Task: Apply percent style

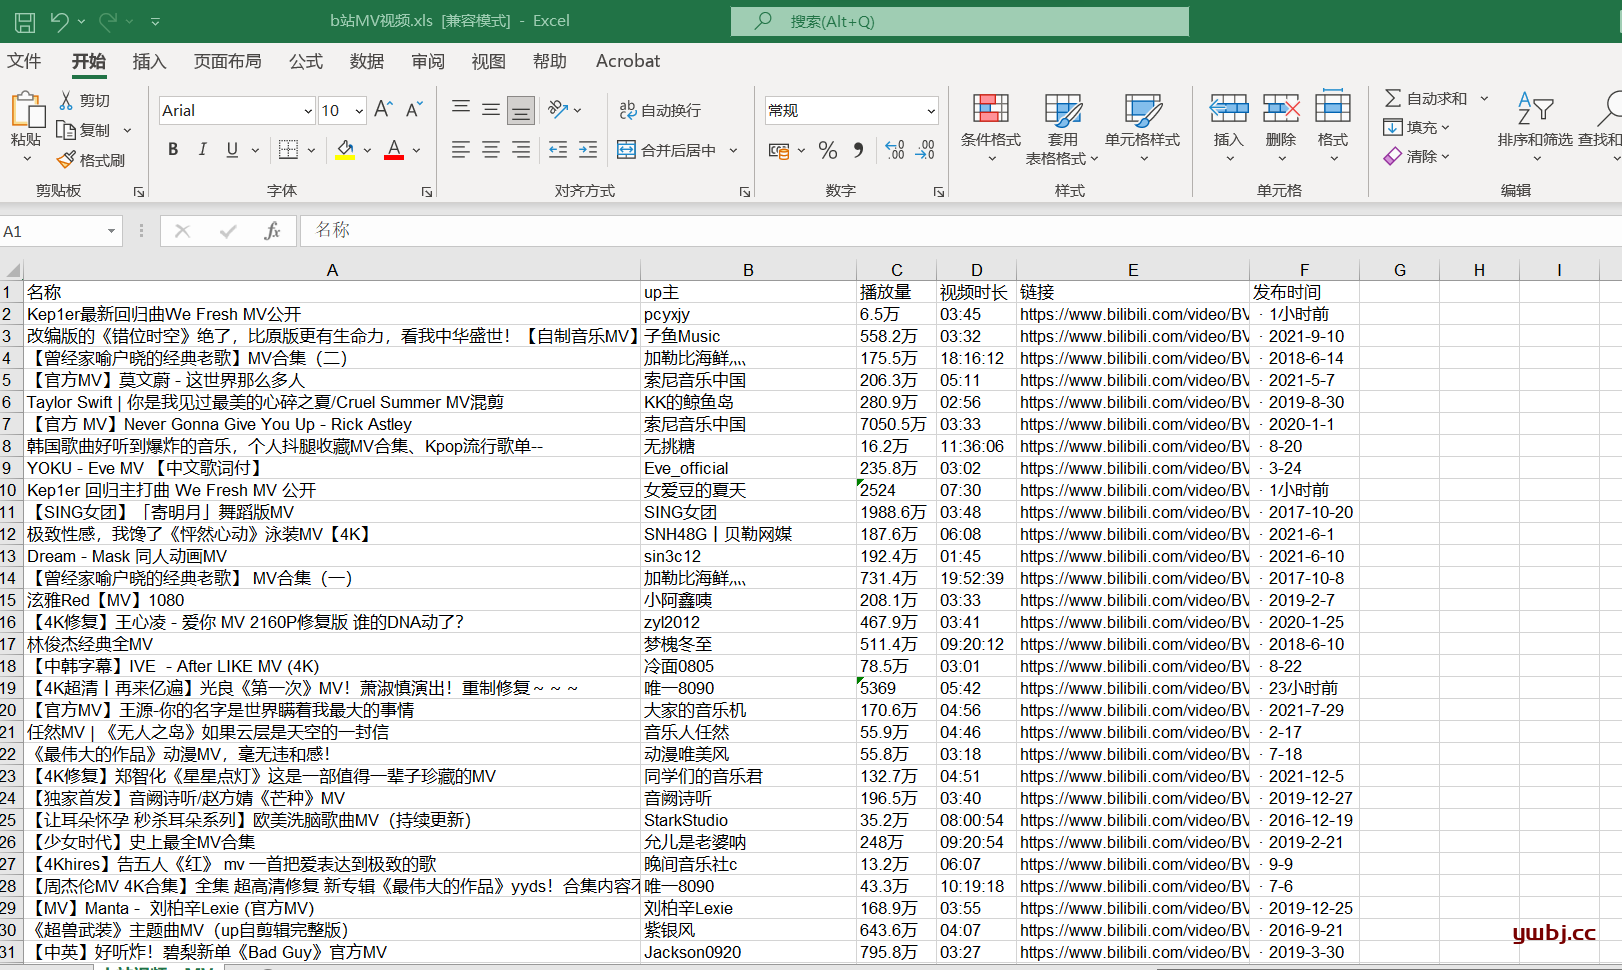Action: 828,150
